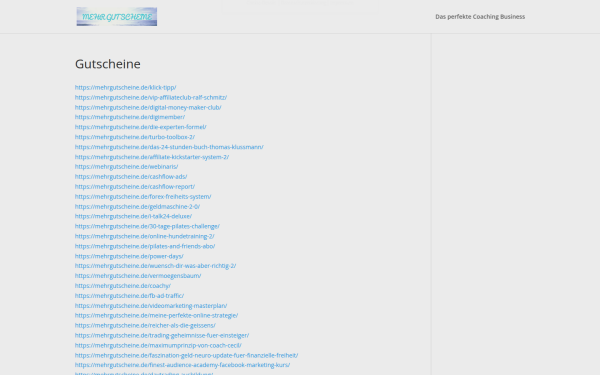Open the trading-geheimnisse-fuer-einsteiger link
This screenshot has width=600, height=375.
tap(162, 335)
